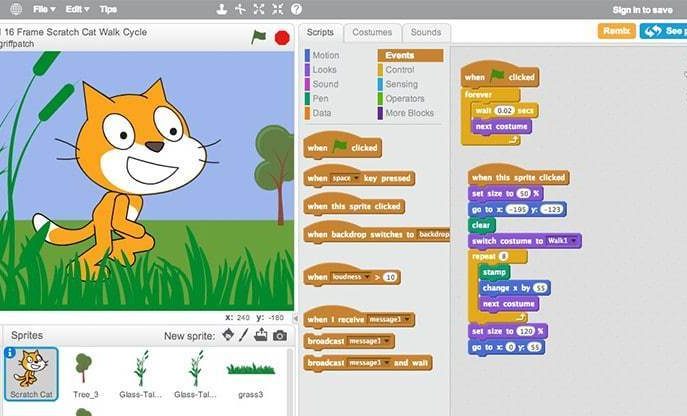Viewport: 687px width, 416px height.
Task: Open message1 dropdown in broadcast block
Action: (369, 341)
